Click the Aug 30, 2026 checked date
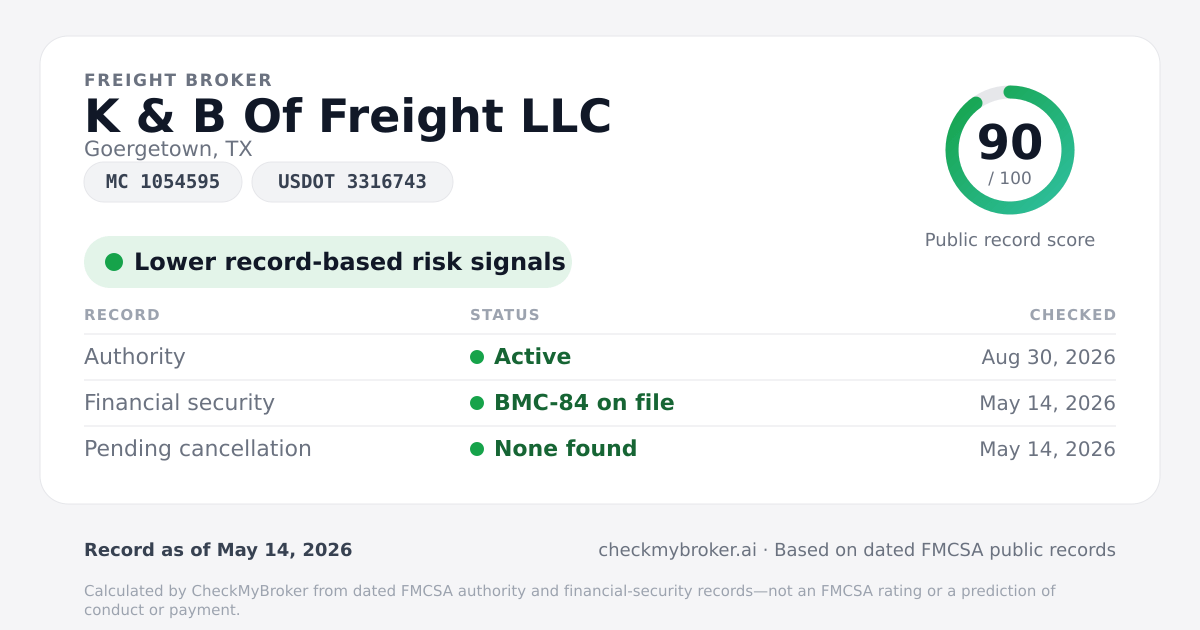Image resolution: width=1200 pixels, height=630 pixels. (1049, 357)
